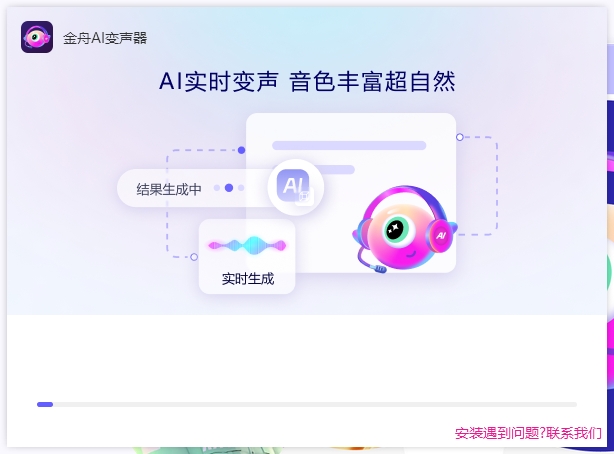The height and width of the screenshot is (454, 614).
Task: Click the hollow circle node at panel's top right
Action: point(460,137)
